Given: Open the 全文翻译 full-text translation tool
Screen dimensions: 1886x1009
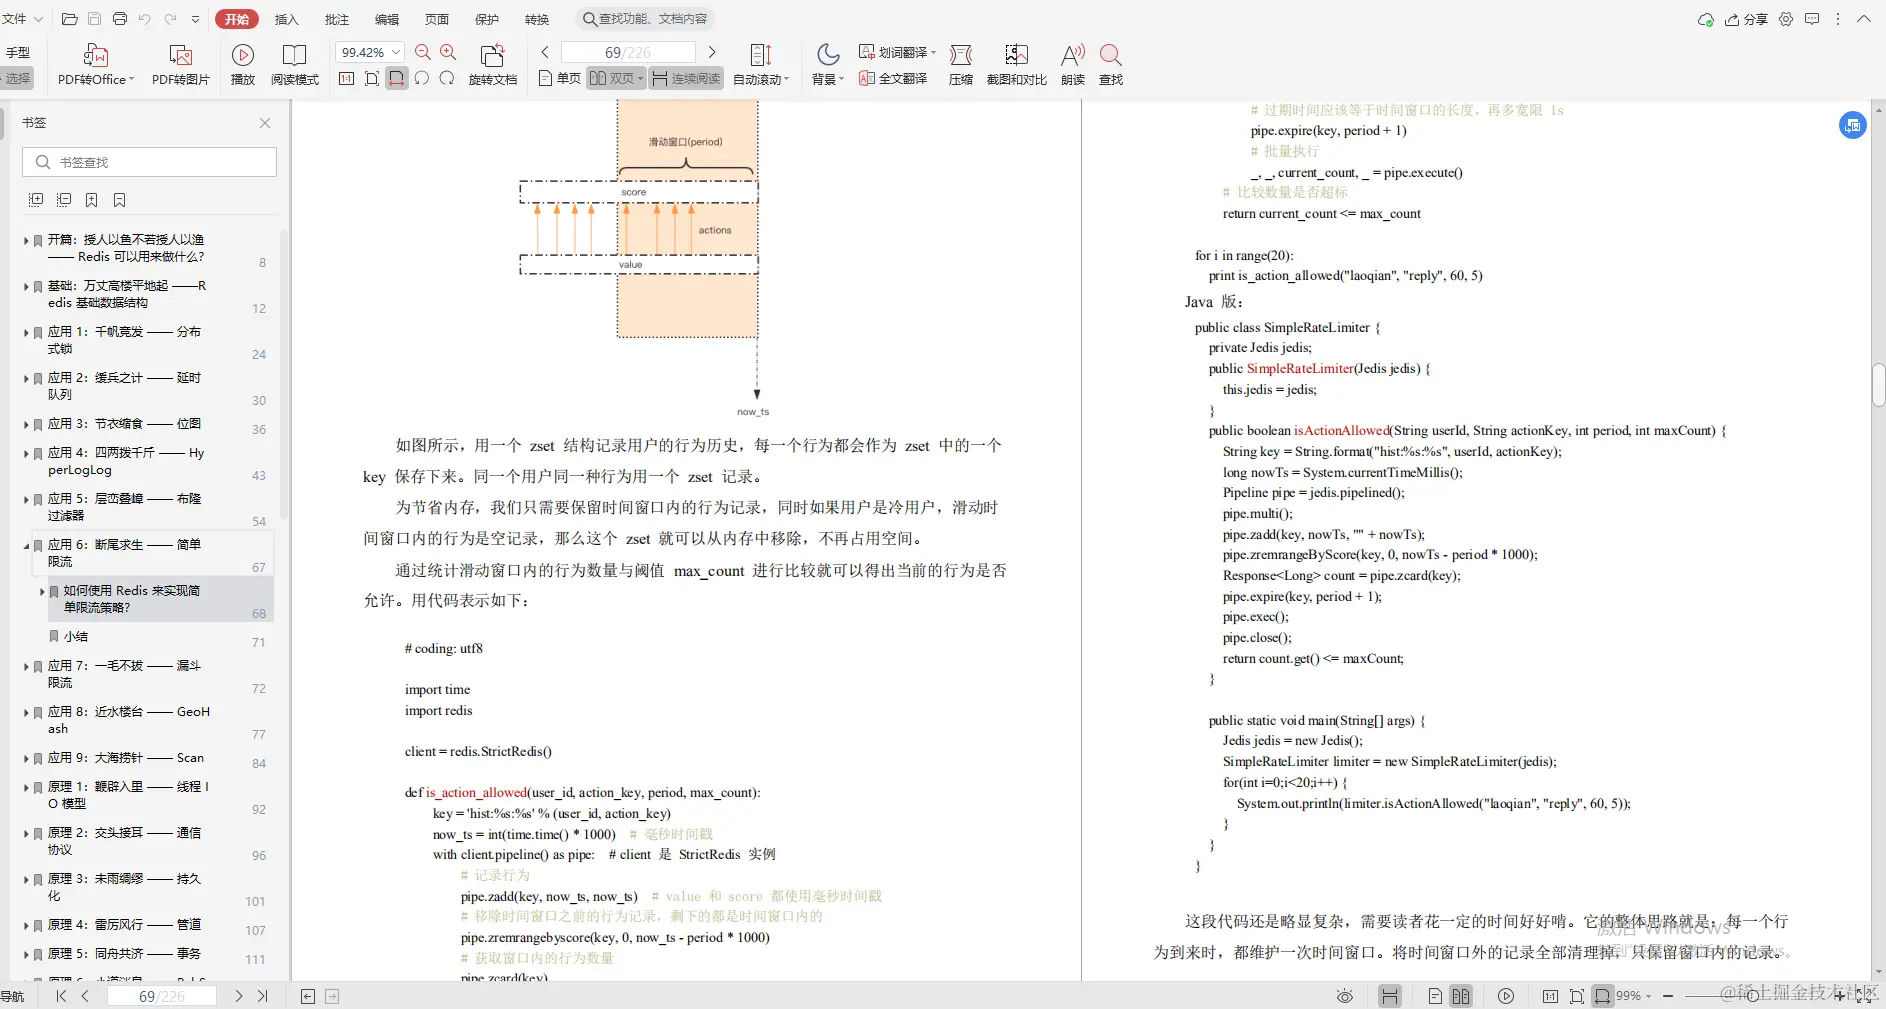Looking at the screenshot, I should (891, 79).
